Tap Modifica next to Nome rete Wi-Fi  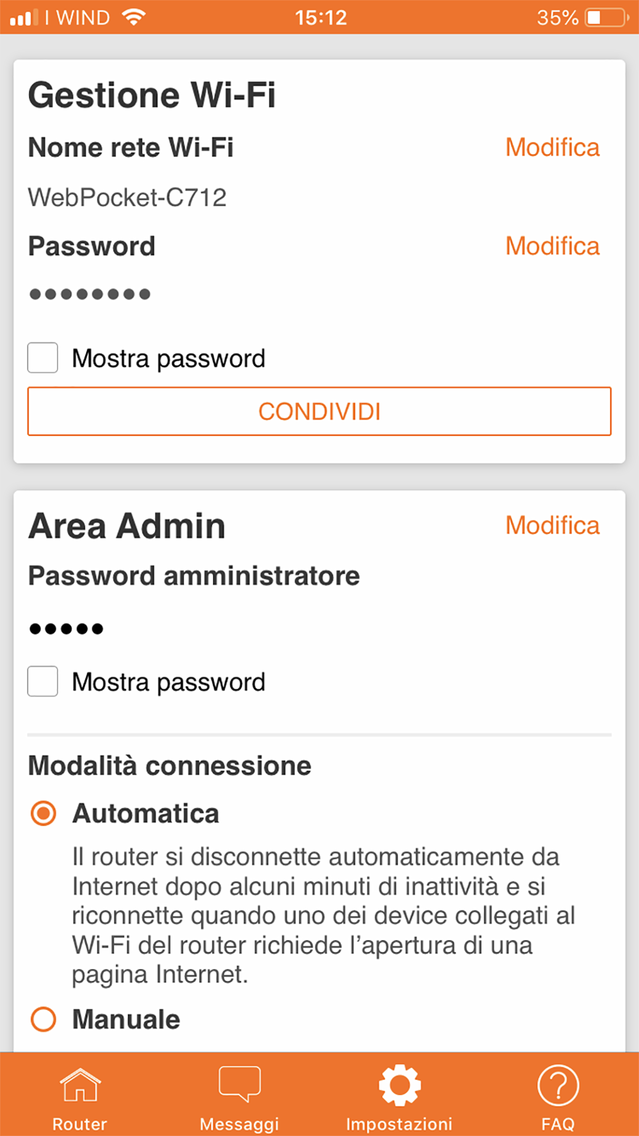(x=552, y=147)
